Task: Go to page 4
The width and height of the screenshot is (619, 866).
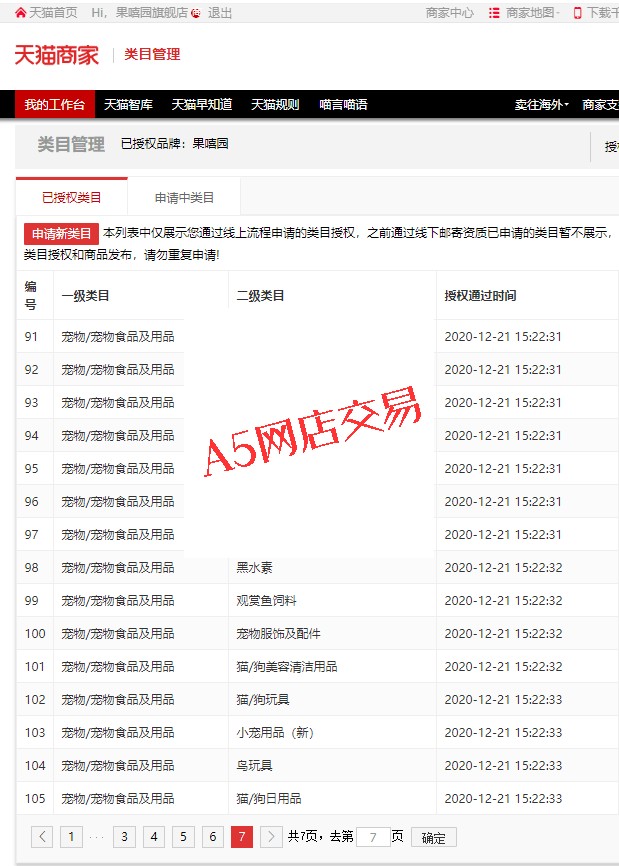Action: point(154,837)
